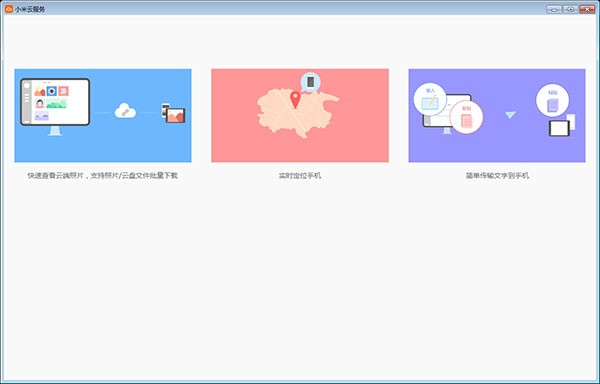
Task: Click the paper plane icon in purple banner
Action: 510,114
